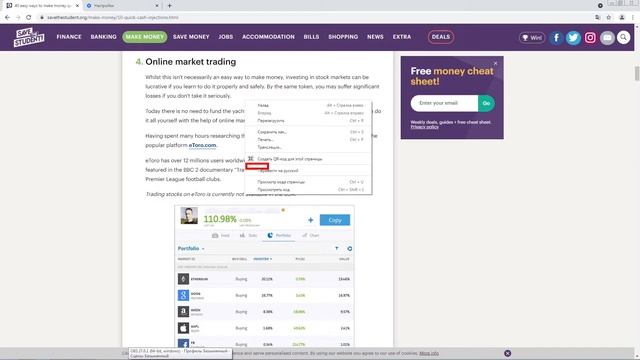Screen dimensions: 640x360
Task: Choose Translate to Russian in context menu
Action: pyautogui.click(x=308, y=170)
